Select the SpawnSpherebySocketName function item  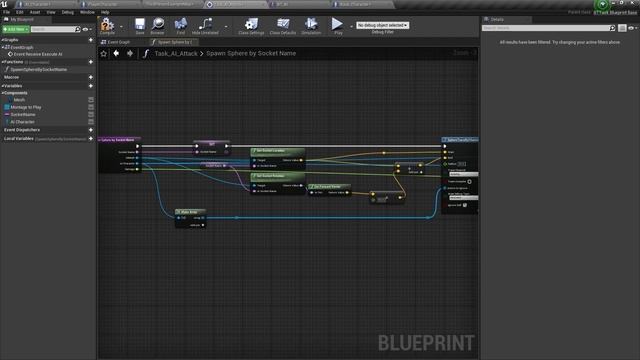coord(39,69)
